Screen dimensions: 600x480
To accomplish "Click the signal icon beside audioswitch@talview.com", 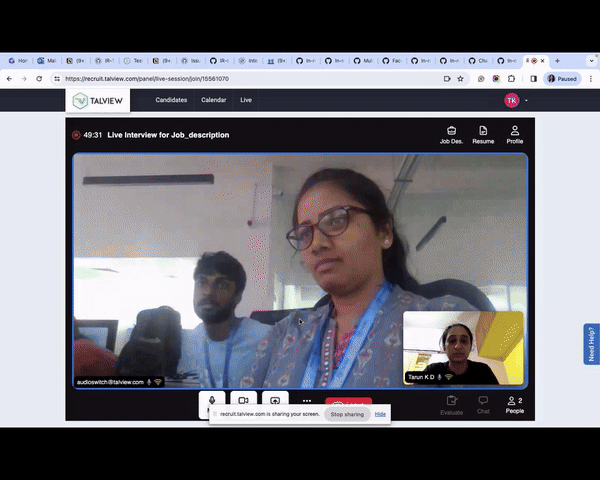I will pyautogui.click(x=158, y=382).
